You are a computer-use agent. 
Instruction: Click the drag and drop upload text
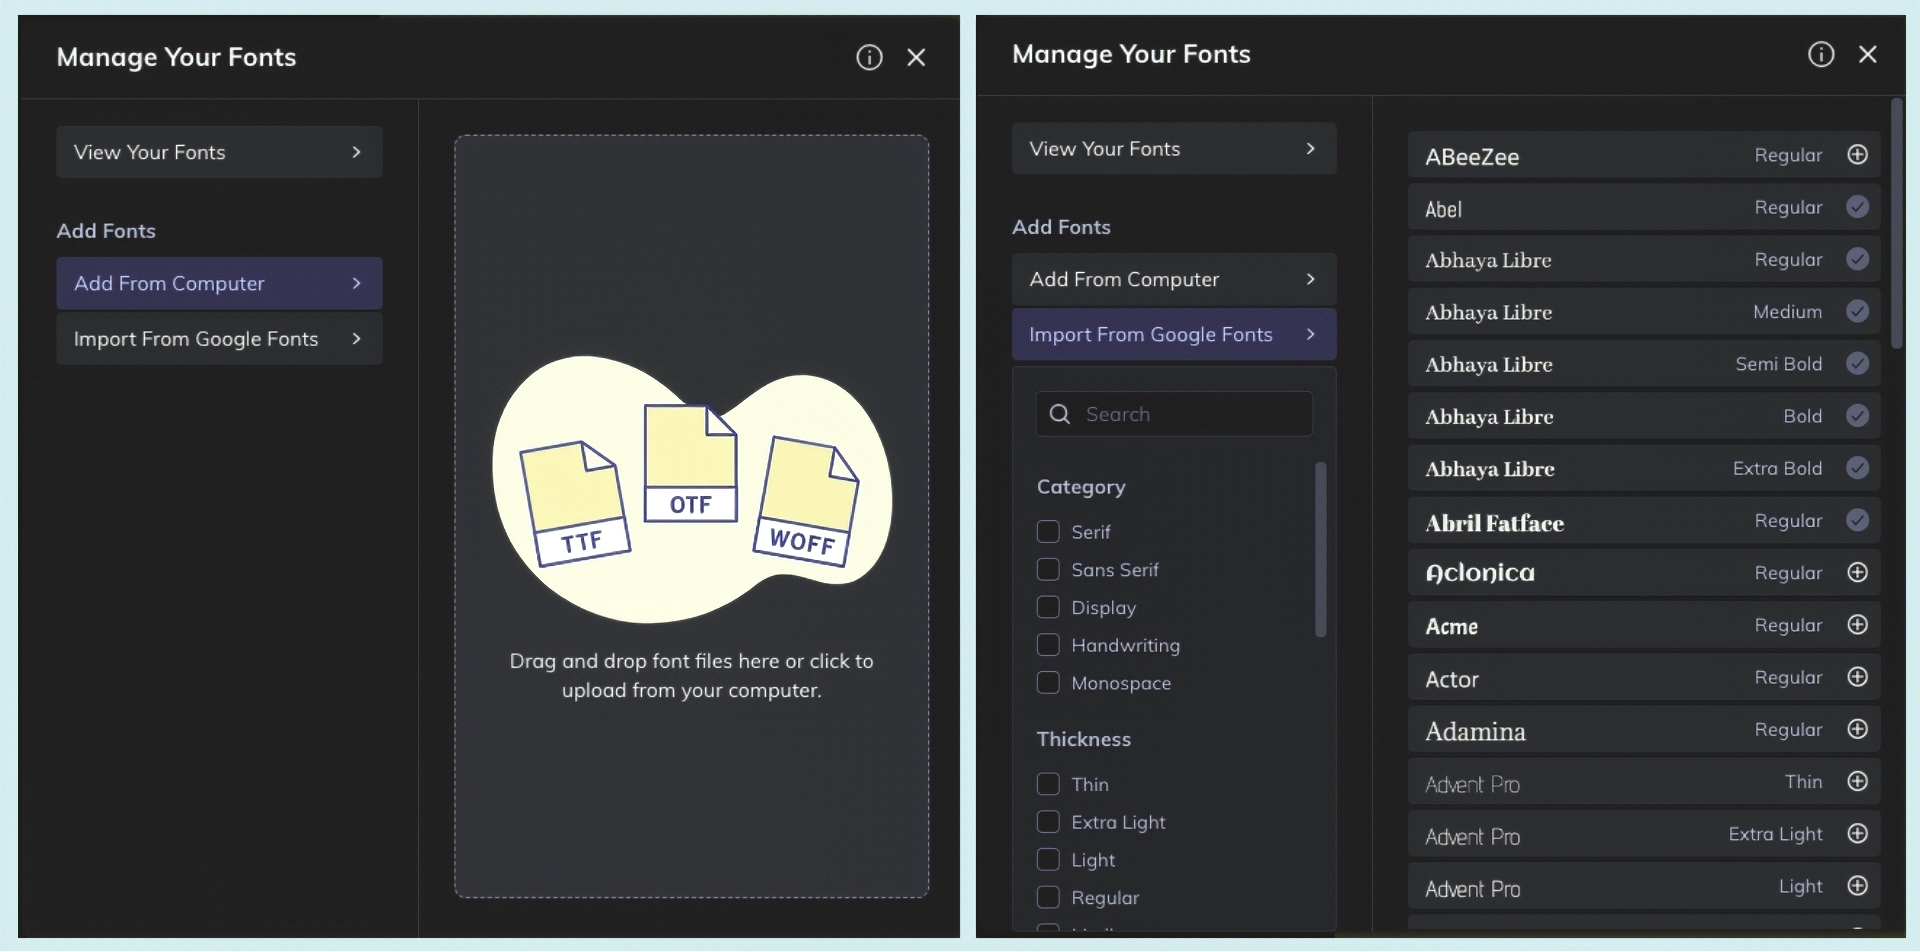pyautogui.click(x=691, y=676)
